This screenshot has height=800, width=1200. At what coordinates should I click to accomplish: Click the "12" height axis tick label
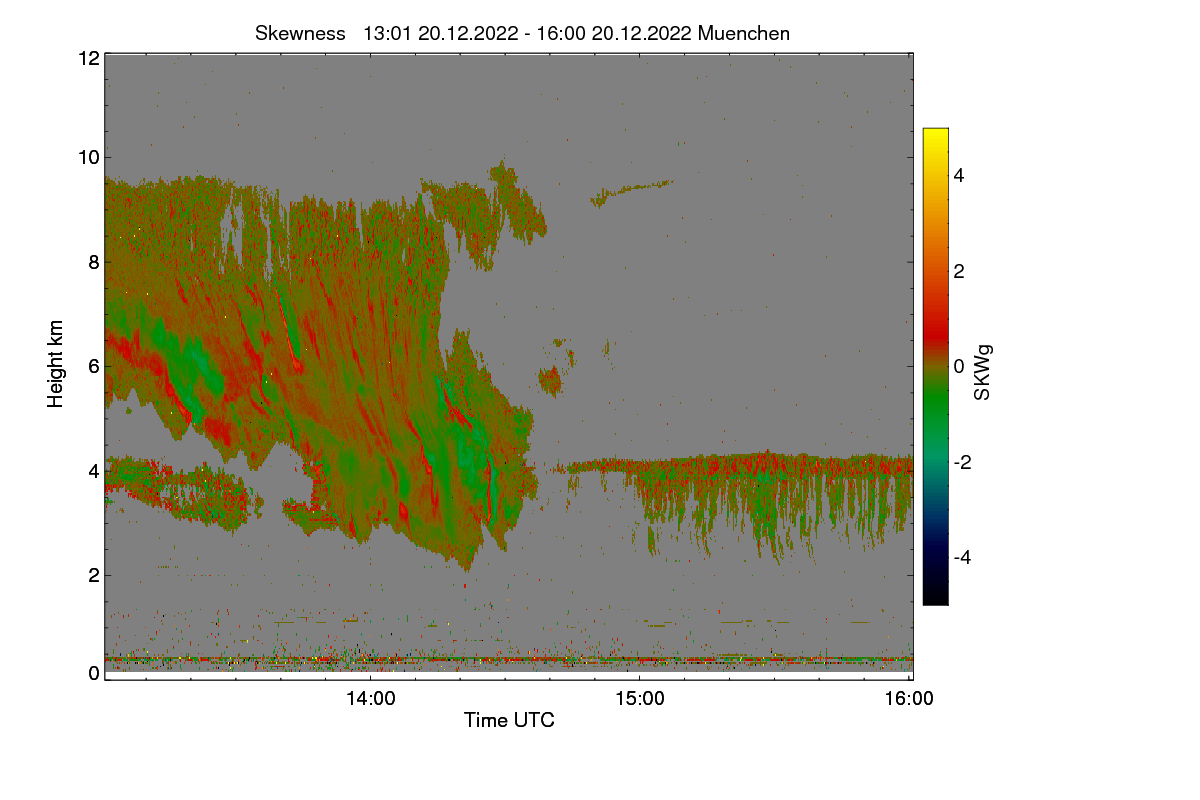tap(88, 58)
